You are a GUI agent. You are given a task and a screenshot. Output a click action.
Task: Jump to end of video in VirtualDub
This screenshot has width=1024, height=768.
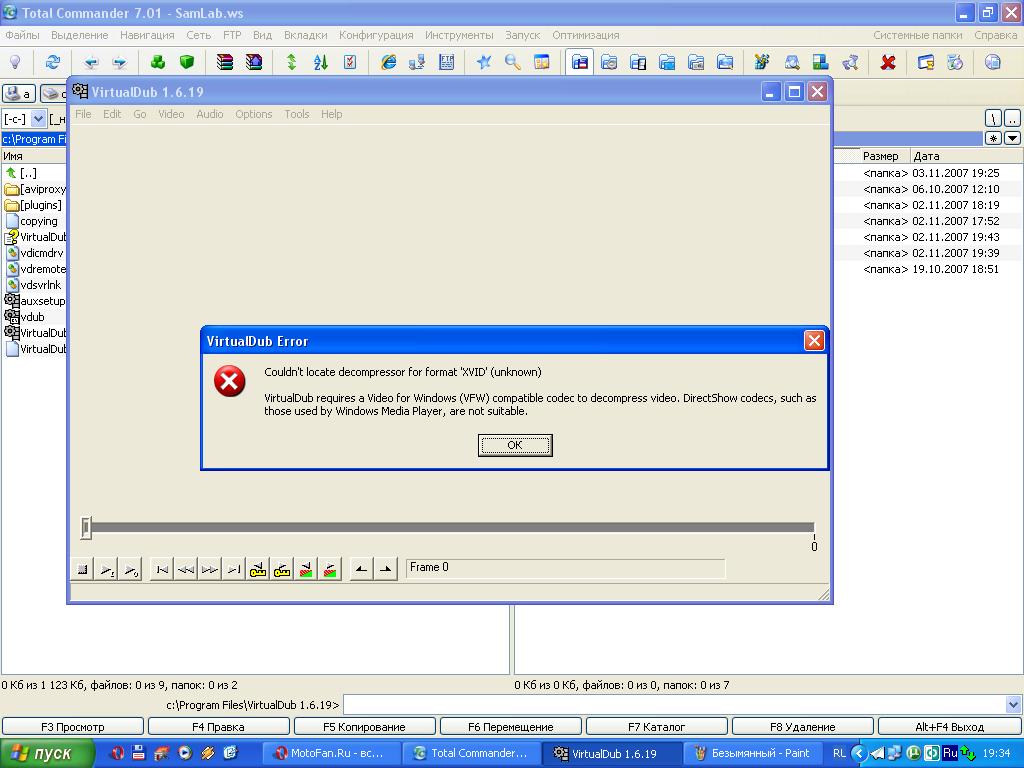point(234,569)
